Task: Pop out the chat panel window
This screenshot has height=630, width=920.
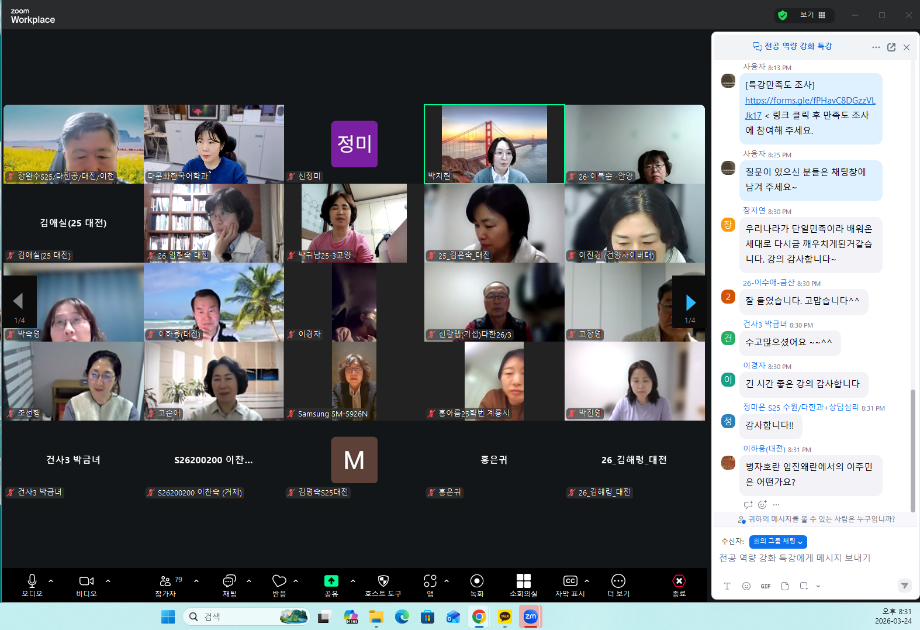Action: point(891,47)
